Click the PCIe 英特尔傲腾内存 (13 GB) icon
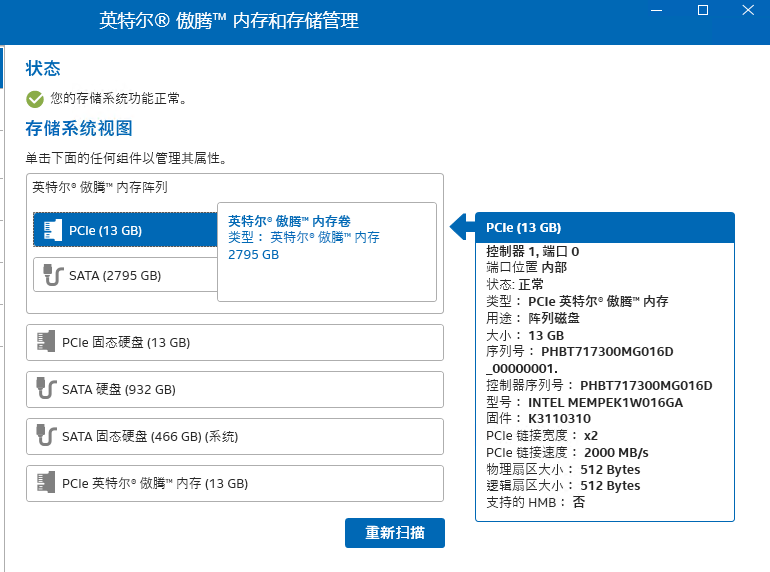The height and width of the screenshot is (572, 770). [x=46, y=483]
